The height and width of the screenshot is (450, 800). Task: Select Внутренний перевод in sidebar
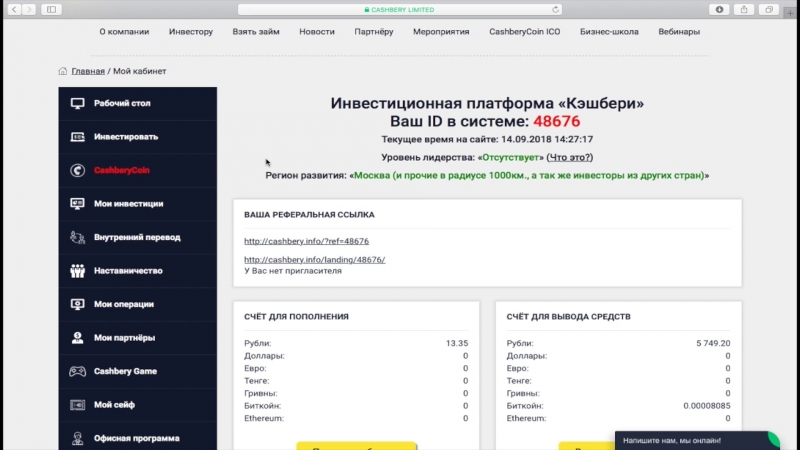pyautogui.click(x=137, y=237)
